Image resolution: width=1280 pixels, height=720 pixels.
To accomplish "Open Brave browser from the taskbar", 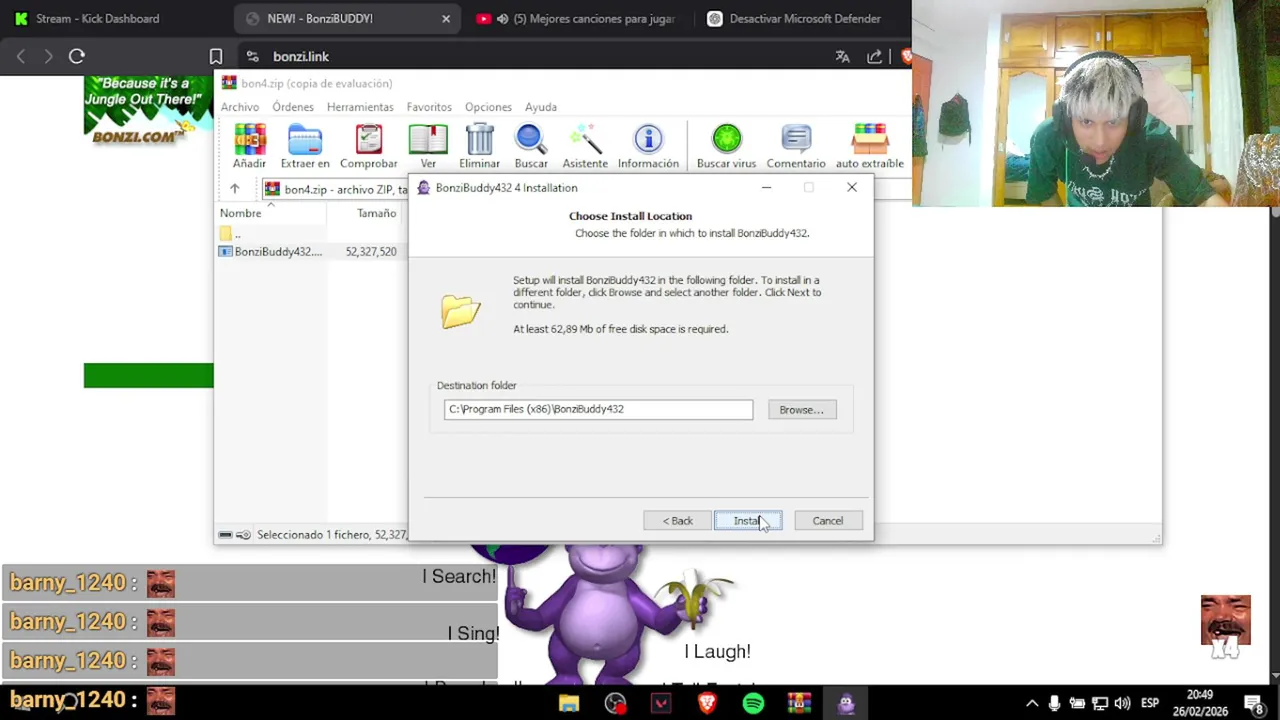I will (x=707, y=704).
